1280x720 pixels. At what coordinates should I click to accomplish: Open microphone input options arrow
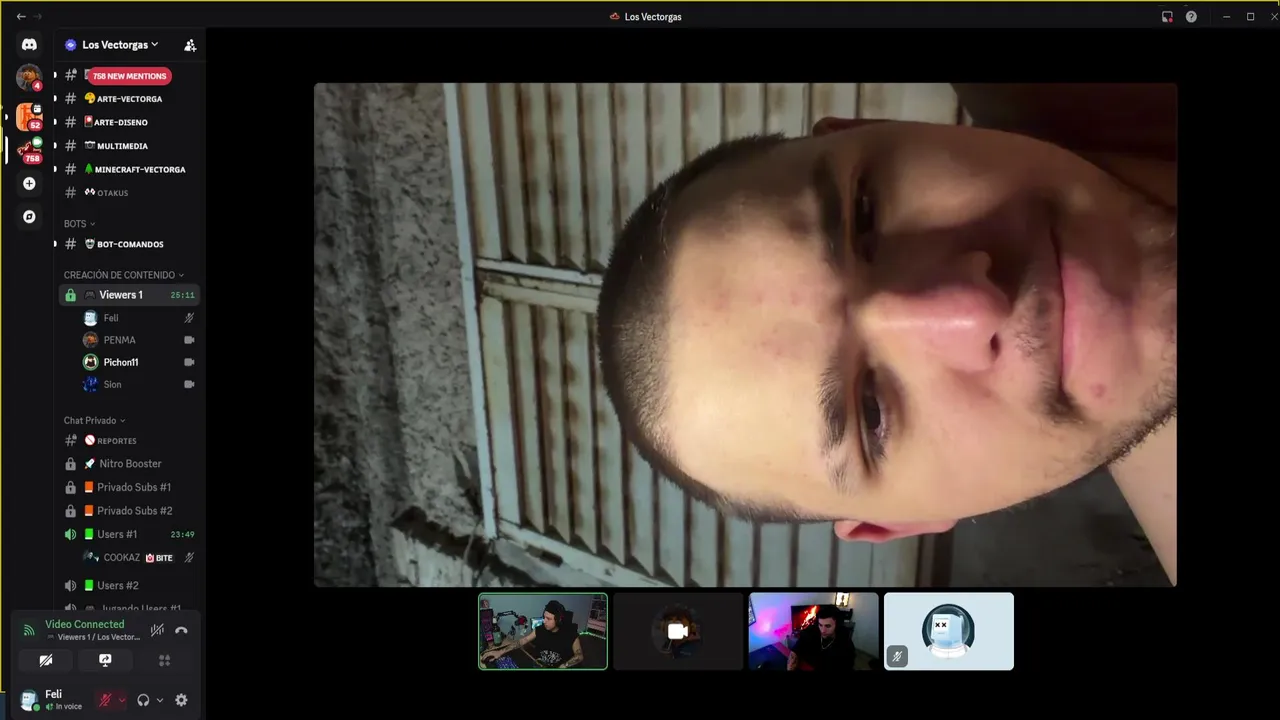(122, 700)
